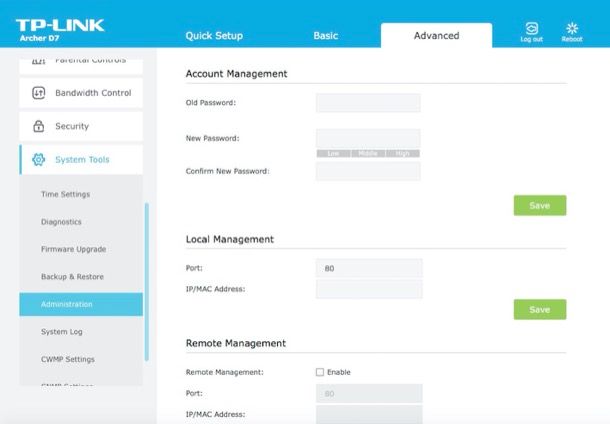The image size is (610, 424).
Task: Open Firmware Upgrade
Action: (74, 249)
